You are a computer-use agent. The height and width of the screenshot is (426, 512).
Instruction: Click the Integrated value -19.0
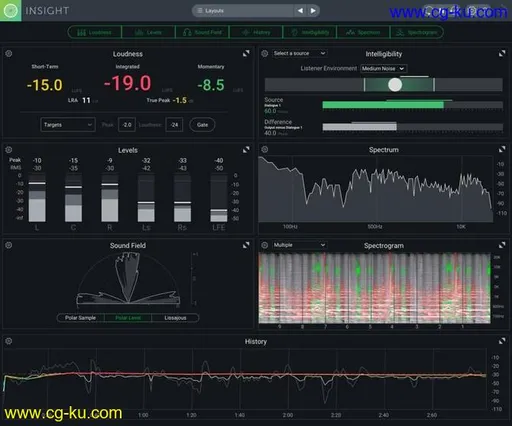pos(128,83)
